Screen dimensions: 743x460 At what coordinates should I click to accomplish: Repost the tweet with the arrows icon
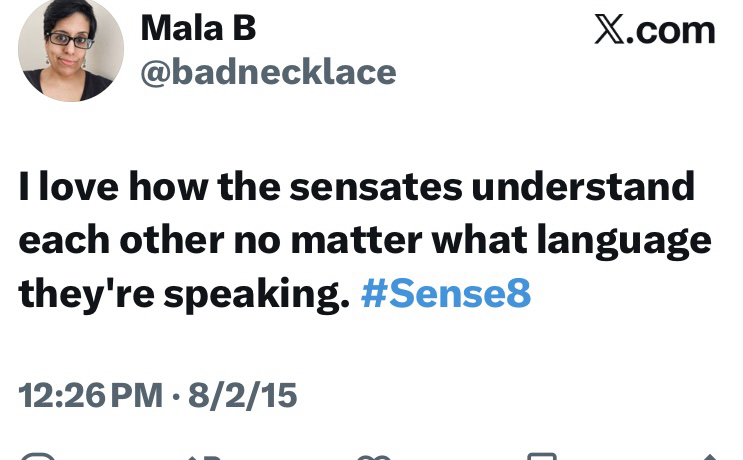(204, 456)
